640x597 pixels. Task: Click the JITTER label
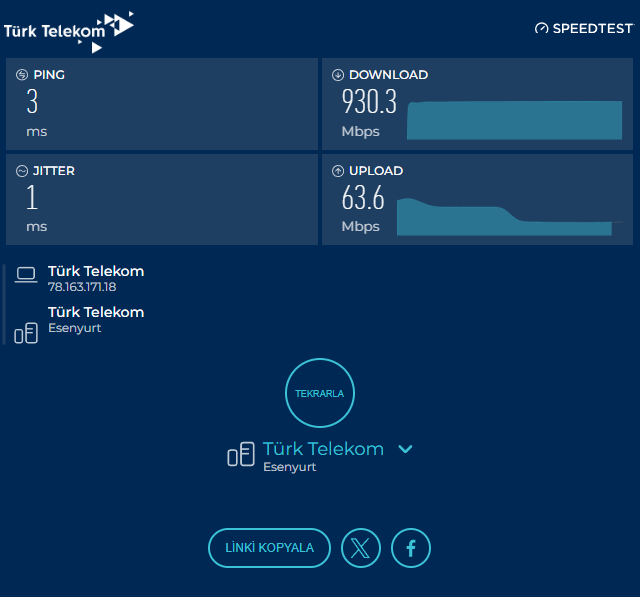click(x=54, y=171)
